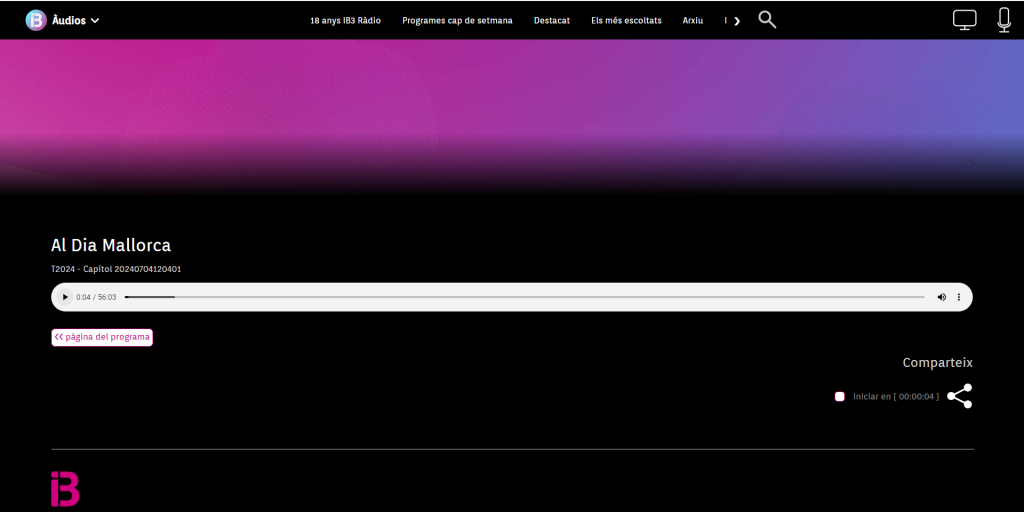1024x512 pixels.
Task: Go to 'Programes cap de setmana'
Action: (457, 20)
